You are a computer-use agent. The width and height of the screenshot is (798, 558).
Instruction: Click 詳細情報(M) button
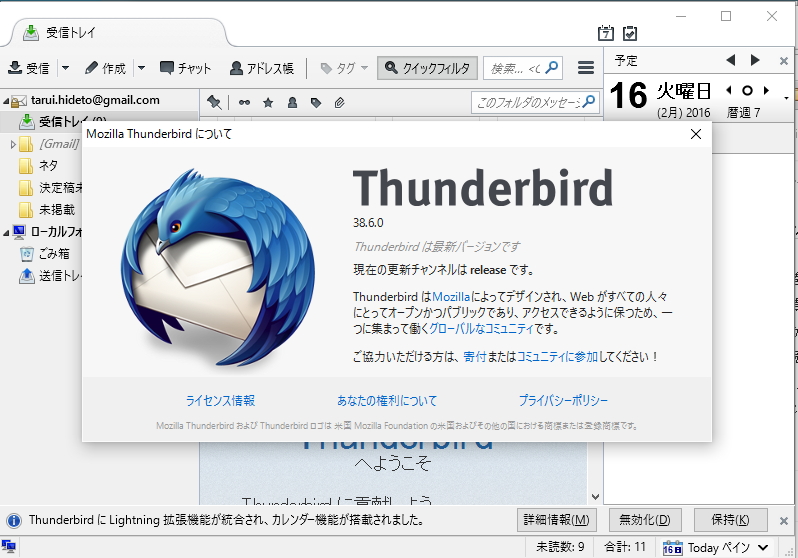[557, 520]
